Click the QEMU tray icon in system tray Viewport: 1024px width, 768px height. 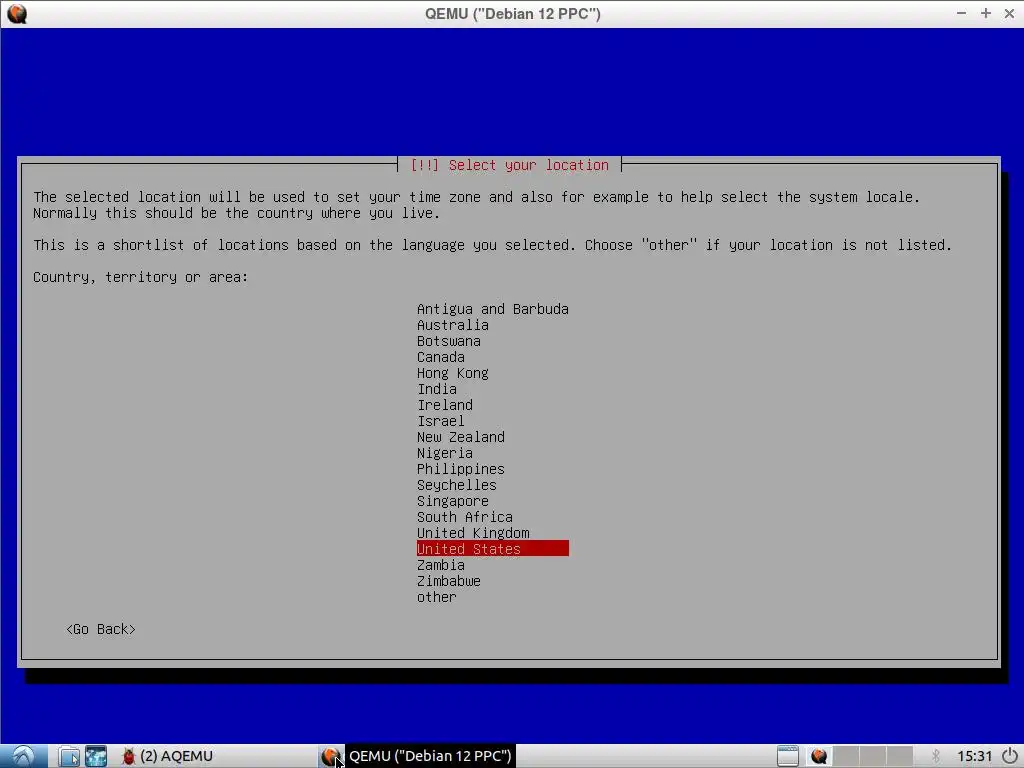(x=819, y=756)
